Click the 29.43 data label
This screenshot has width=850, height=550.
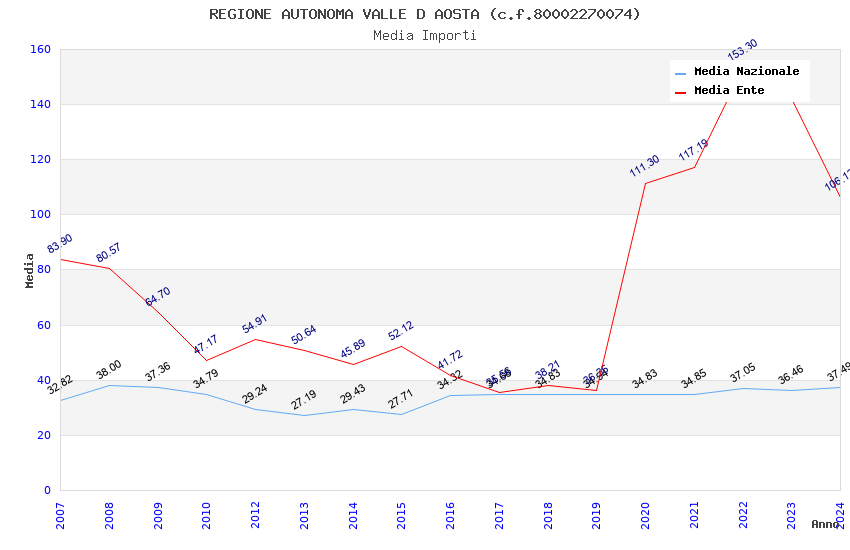[x=353, y=394]
